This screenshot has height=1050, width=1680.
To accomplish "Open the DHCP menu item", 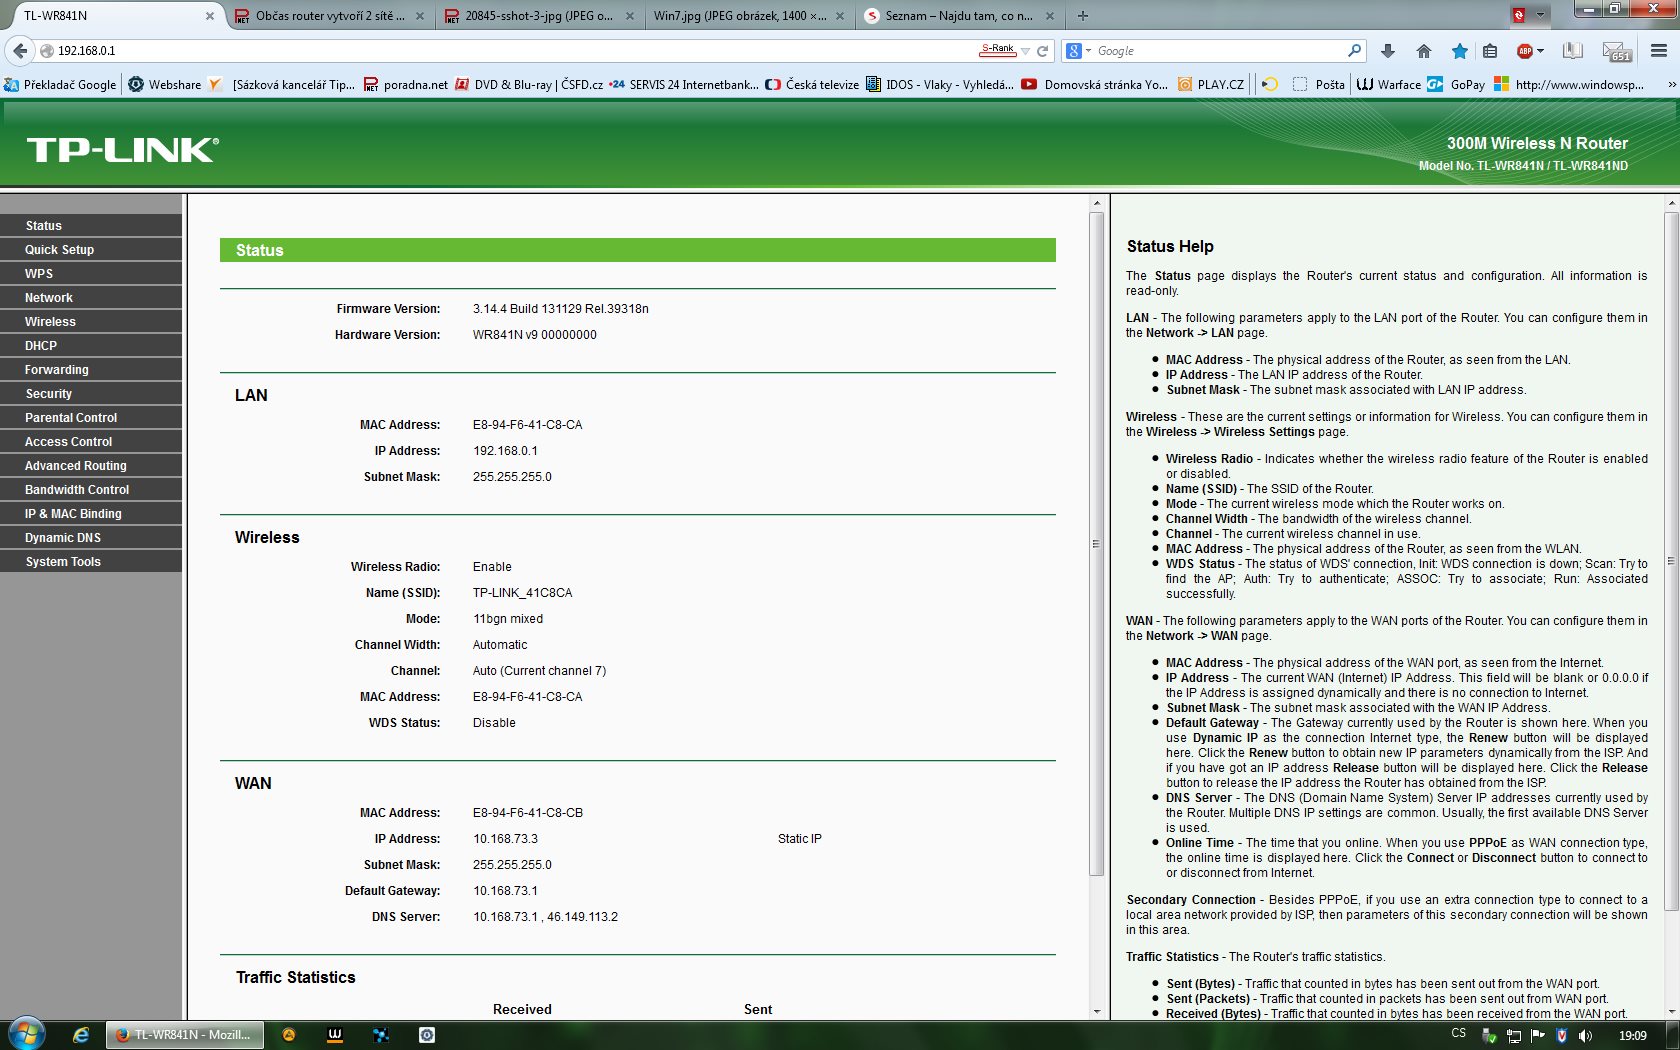I will pos(91,346).
